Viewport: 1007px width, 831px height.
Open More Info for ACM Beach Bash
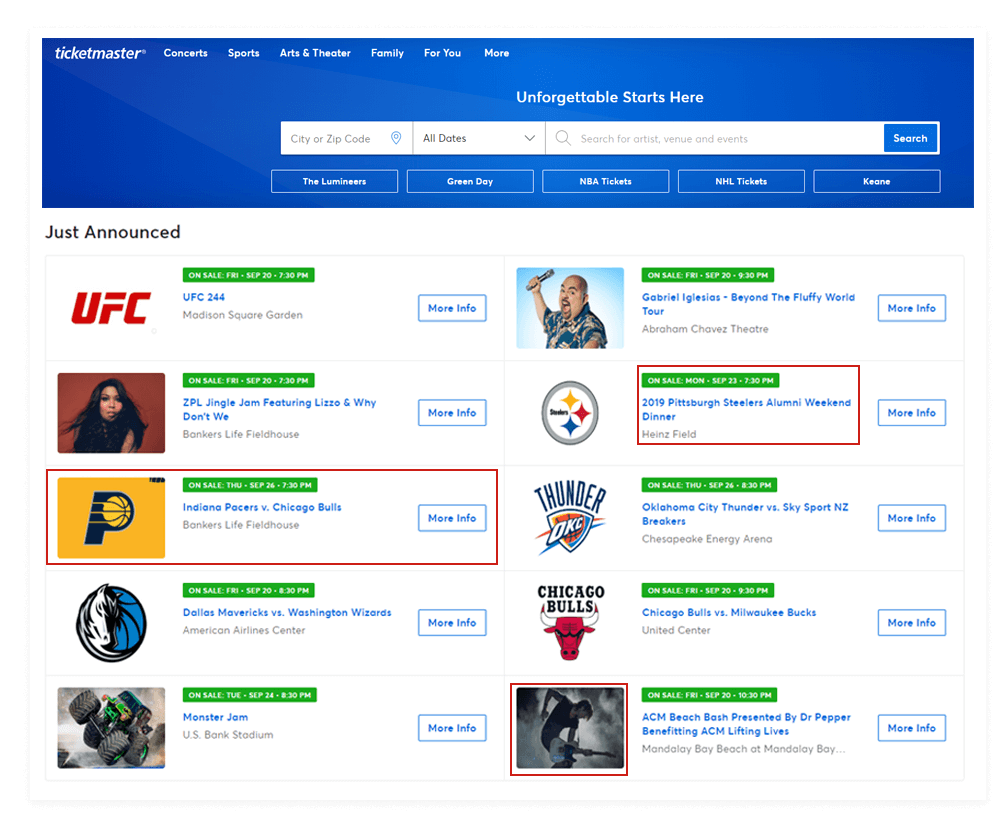click(x=912, y=728)
